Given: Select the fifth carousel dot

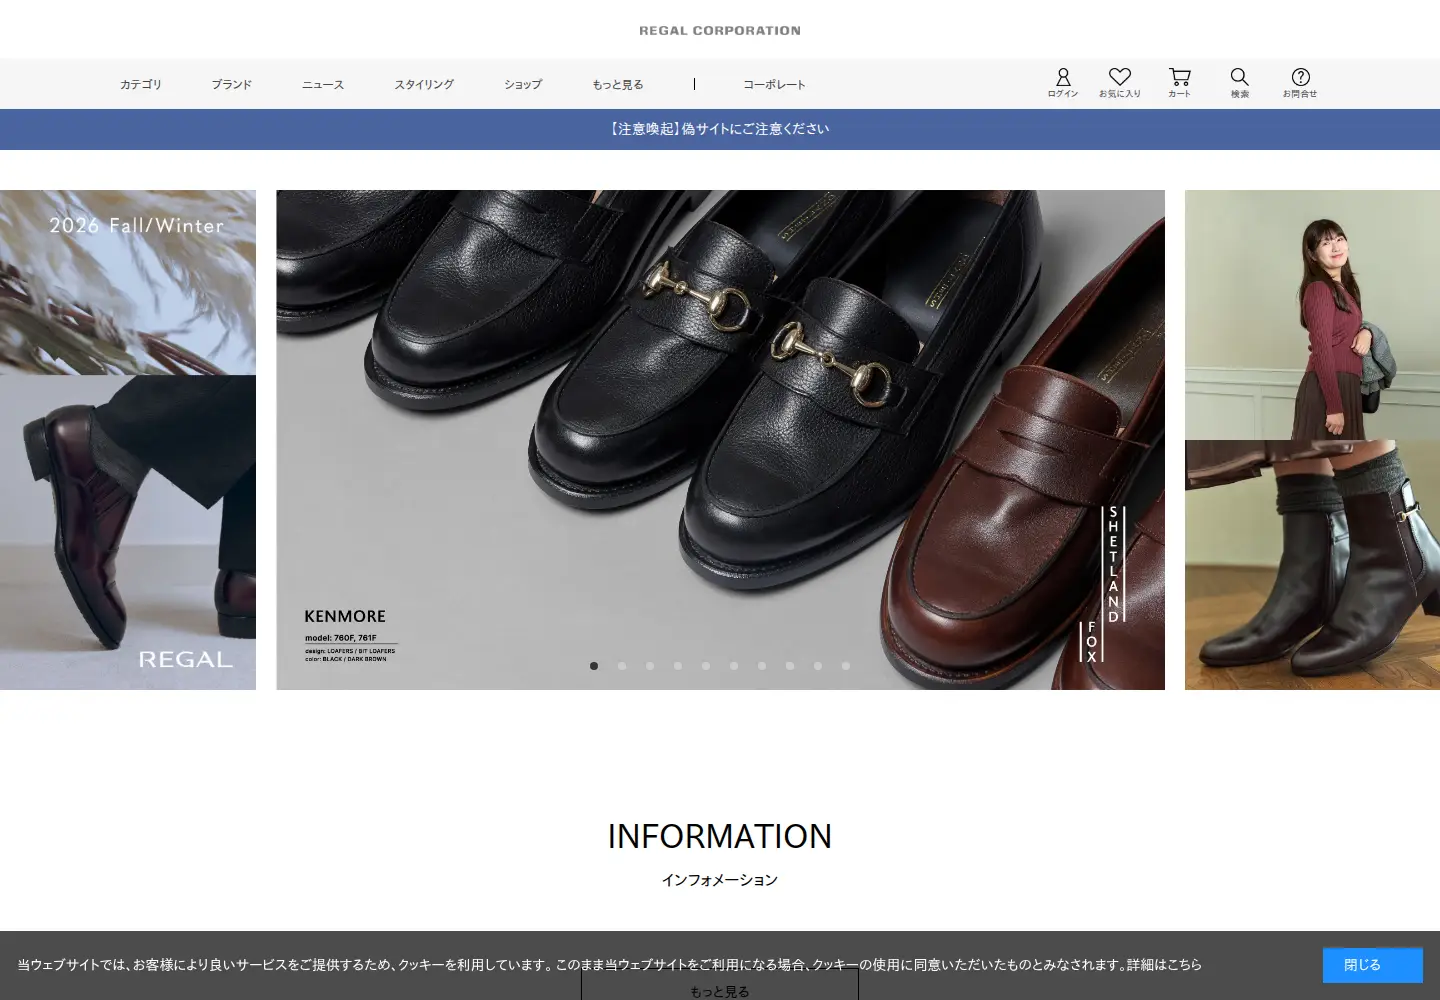Looking at the screenshot, I should coord(706,666).
